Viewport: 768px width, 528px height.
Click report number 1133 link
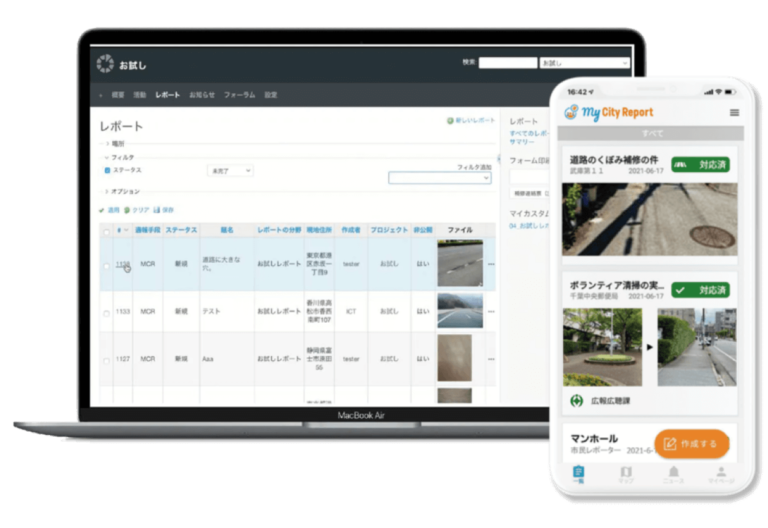point(122,311)
